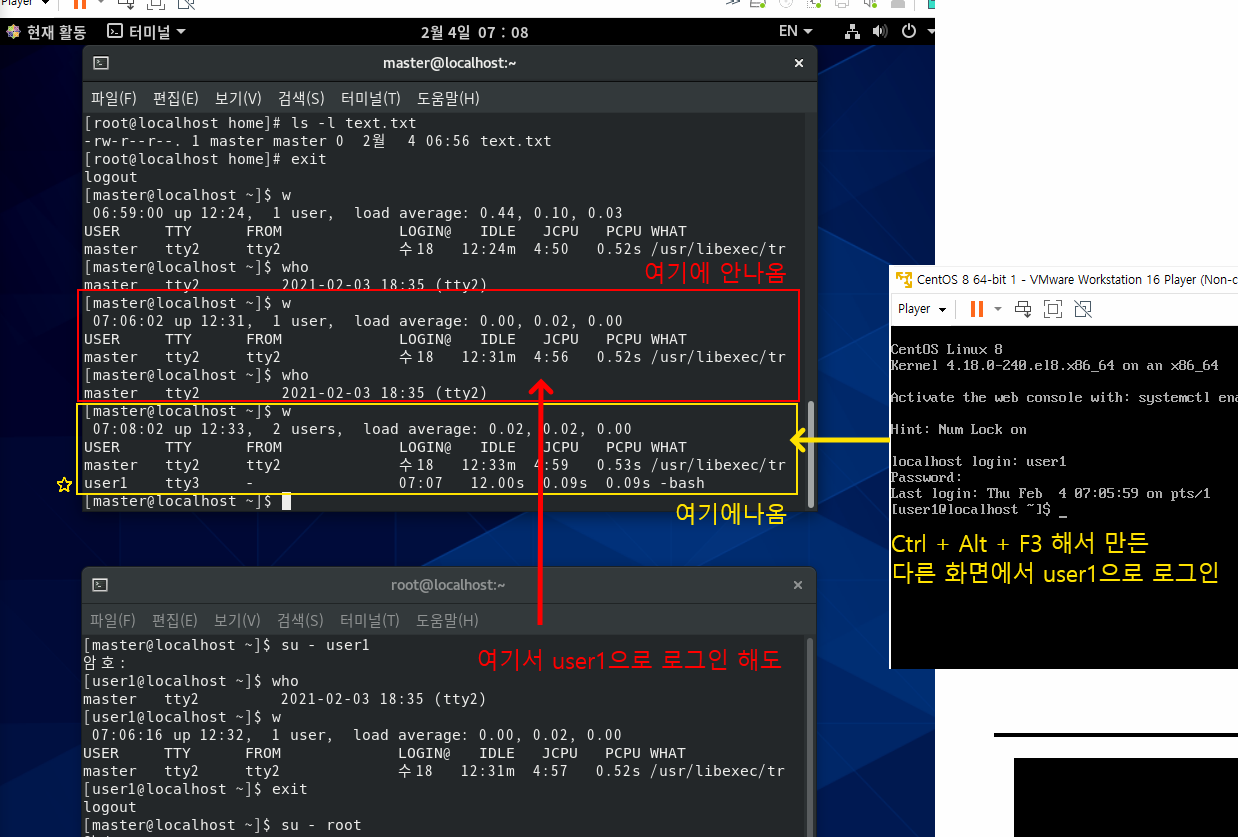Click the clock showing 2월 4일 07:08

tap(474, 32)
